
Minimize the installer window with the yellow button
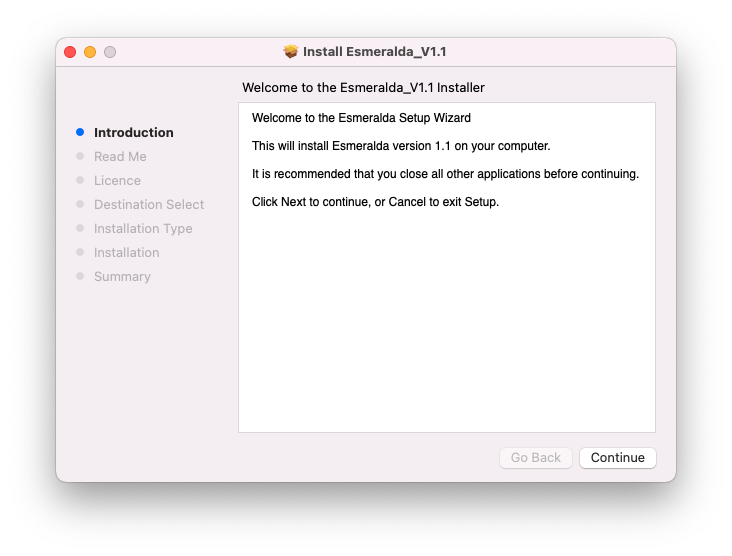pos(90,52)
